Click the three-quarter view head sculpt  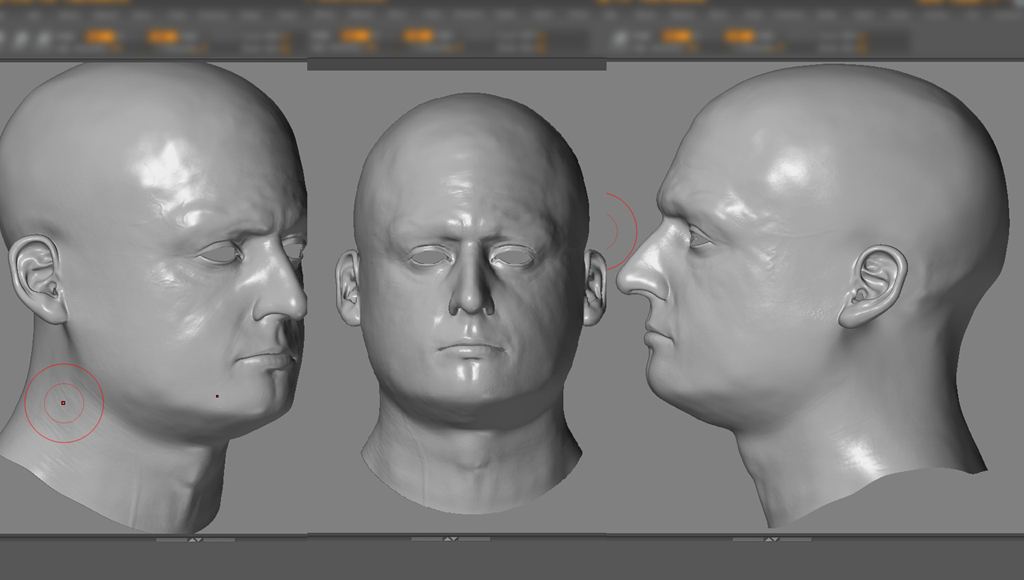(153, 297)
